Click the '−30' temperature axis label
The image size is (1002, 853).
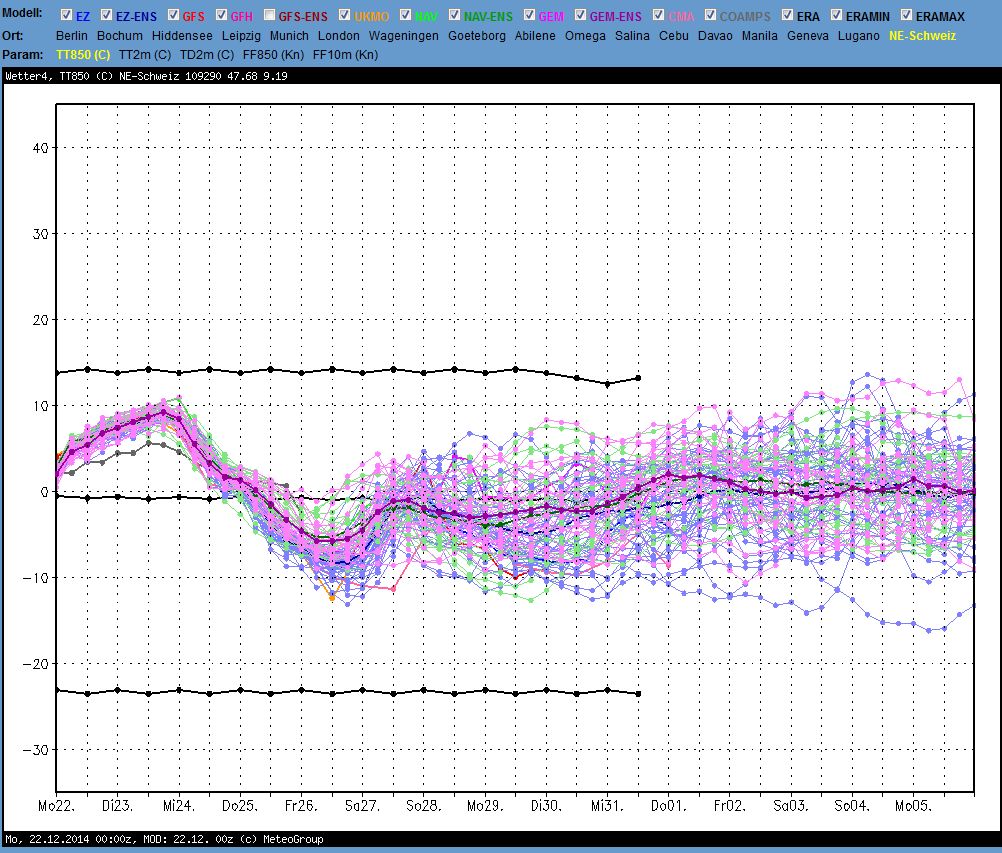(x=36, y=749)
